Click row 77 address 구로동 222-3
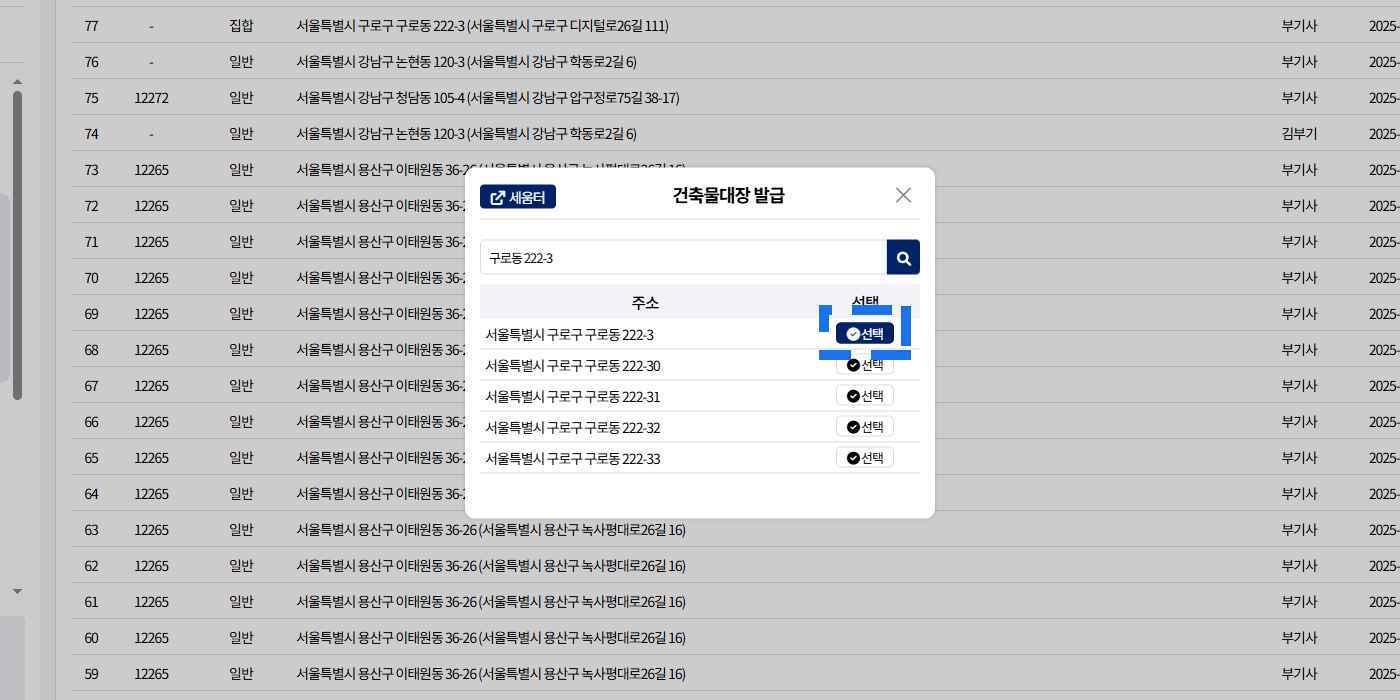The height and width of the screenshot is (700, 1400). point(482,26)
